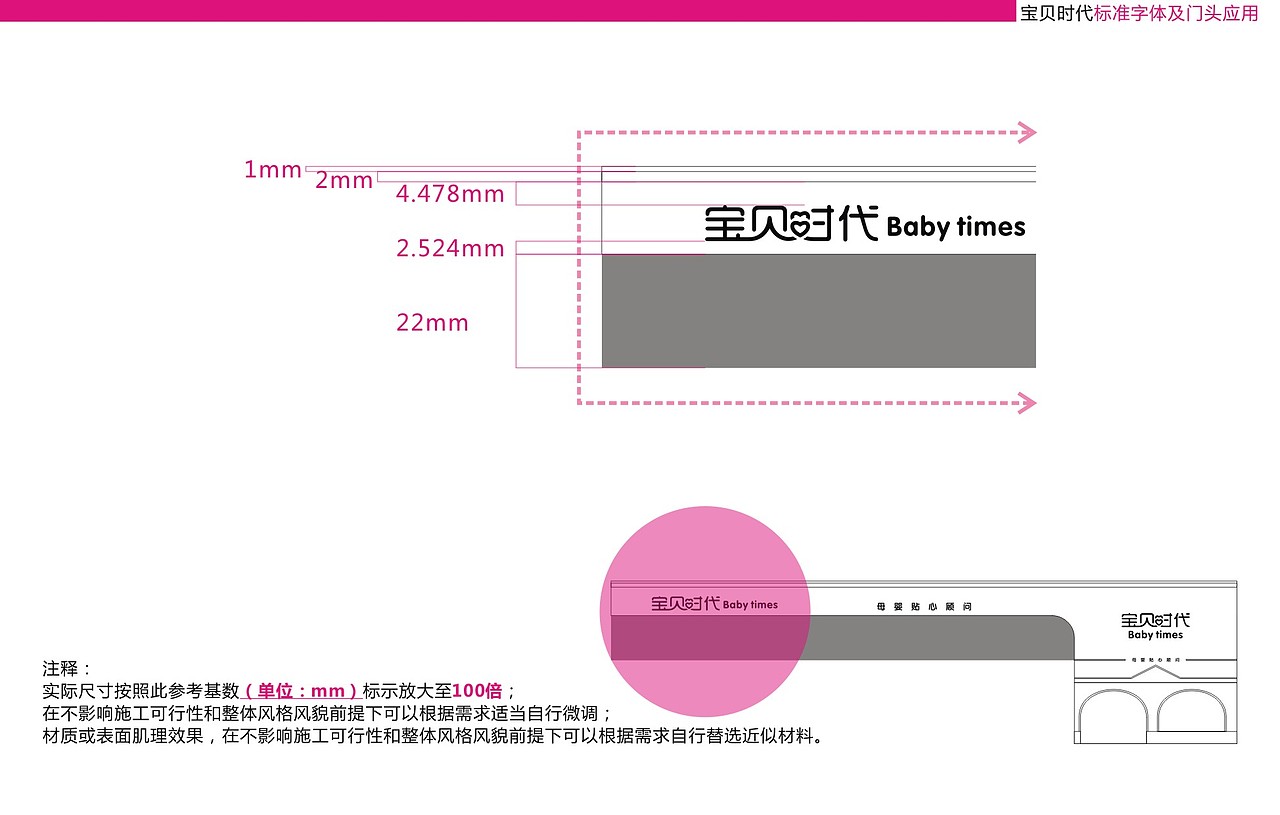Click 母婴贴心顾问 text on the storefront banner
Screen dimensions: 1280x815
click(x=924, y=607)
